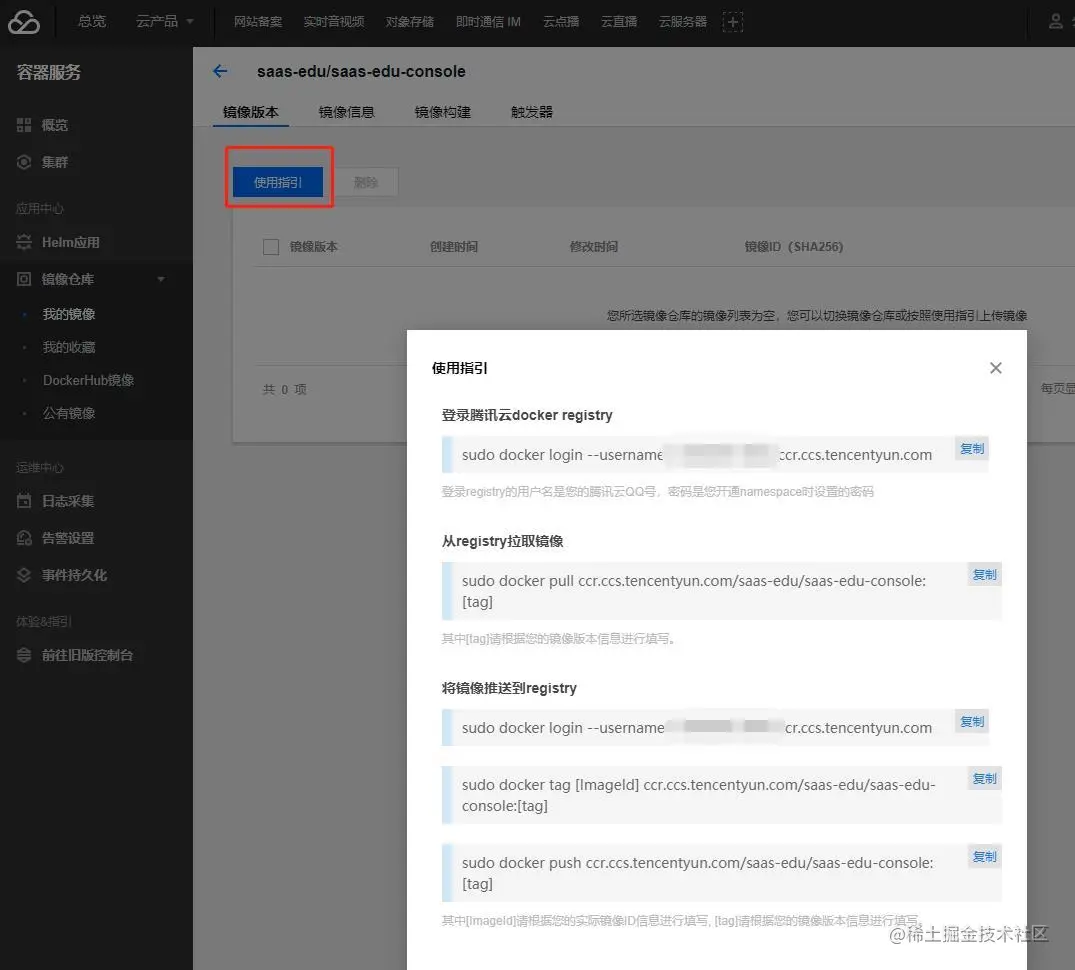Image resolution: width=1075 pixels, height=970 pixels.
Task: Switch to the 镜像版本 tab
Action: point(251,112)
